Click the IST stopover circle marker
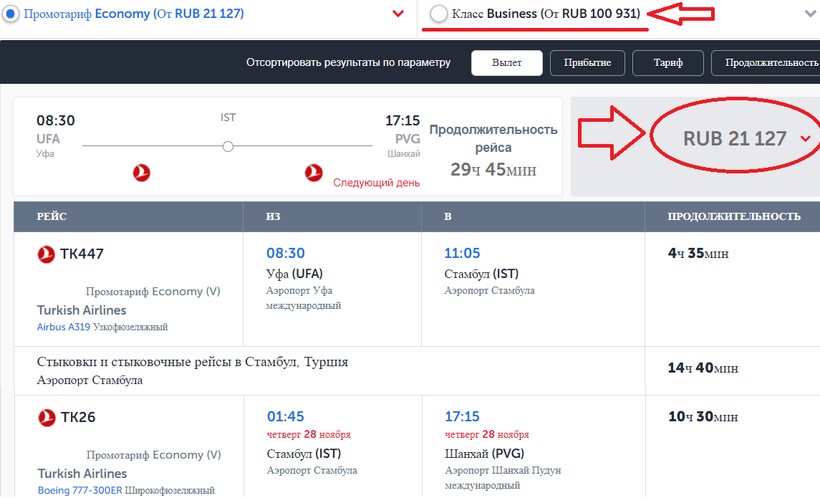820x498 pixels. (x=228, y=146)
